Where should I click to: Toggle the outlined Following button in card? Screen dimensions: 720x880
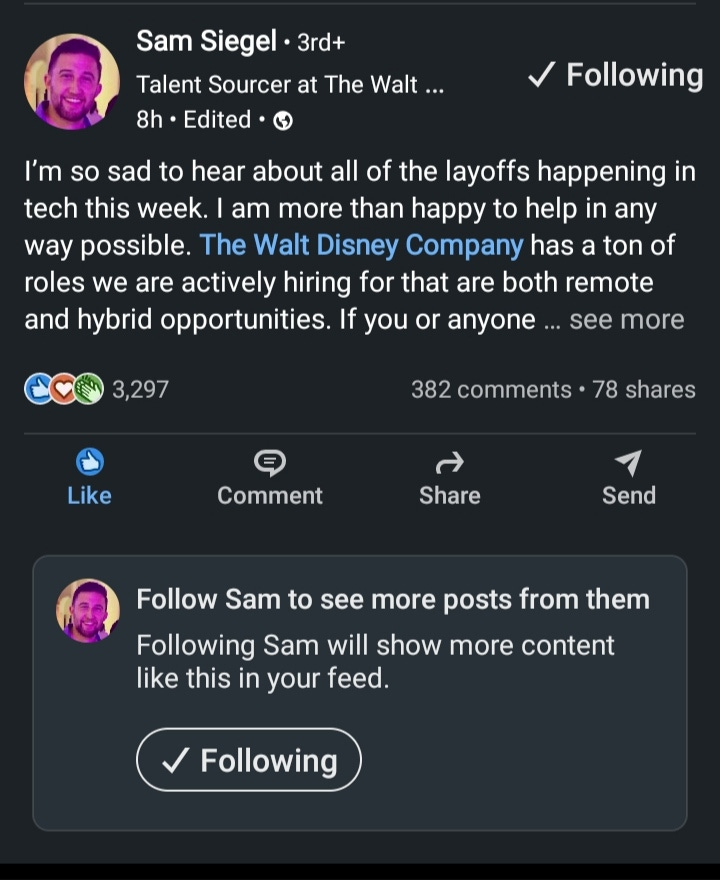tap(249, 760)
